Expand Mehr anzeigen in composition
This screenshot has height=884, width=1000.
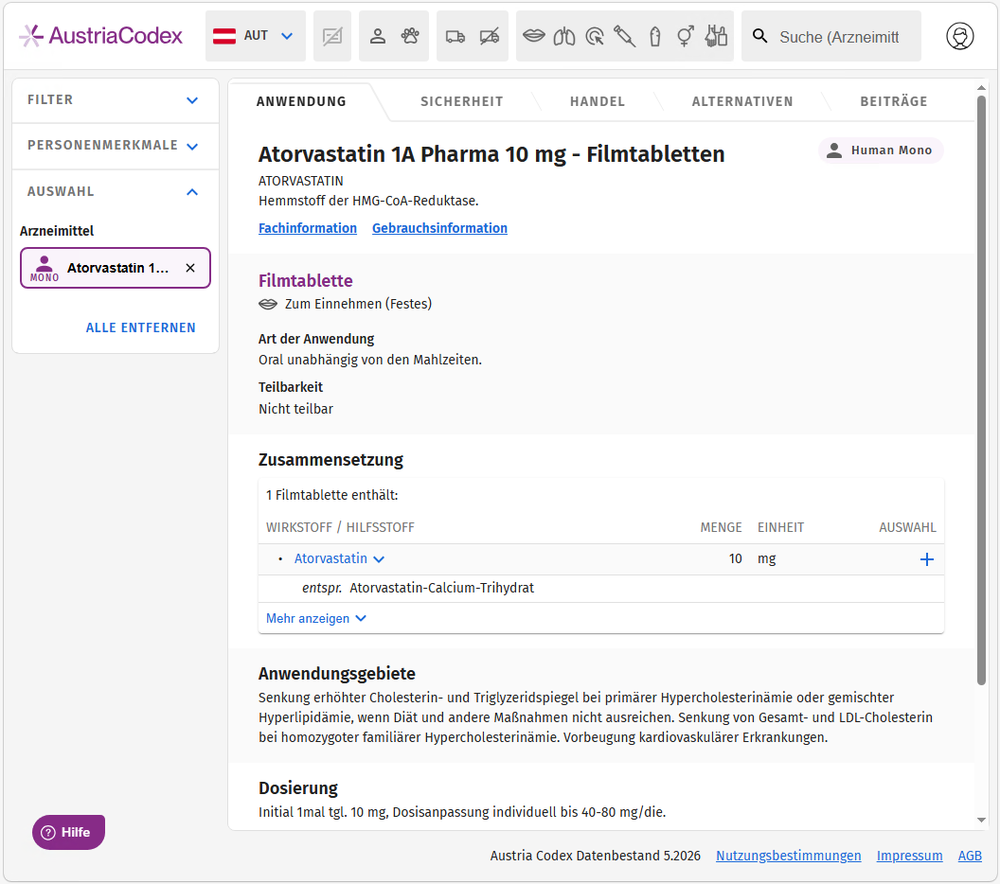pyautogui.click(x=316, y=619)
